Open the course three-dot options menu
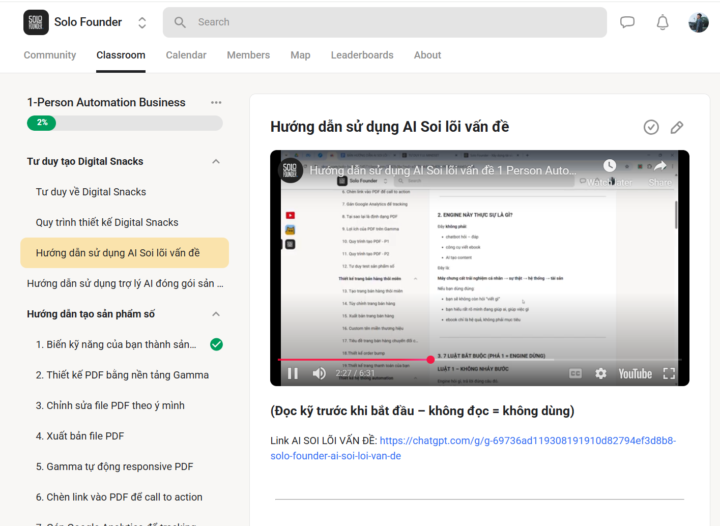 (x=216, y=102)
